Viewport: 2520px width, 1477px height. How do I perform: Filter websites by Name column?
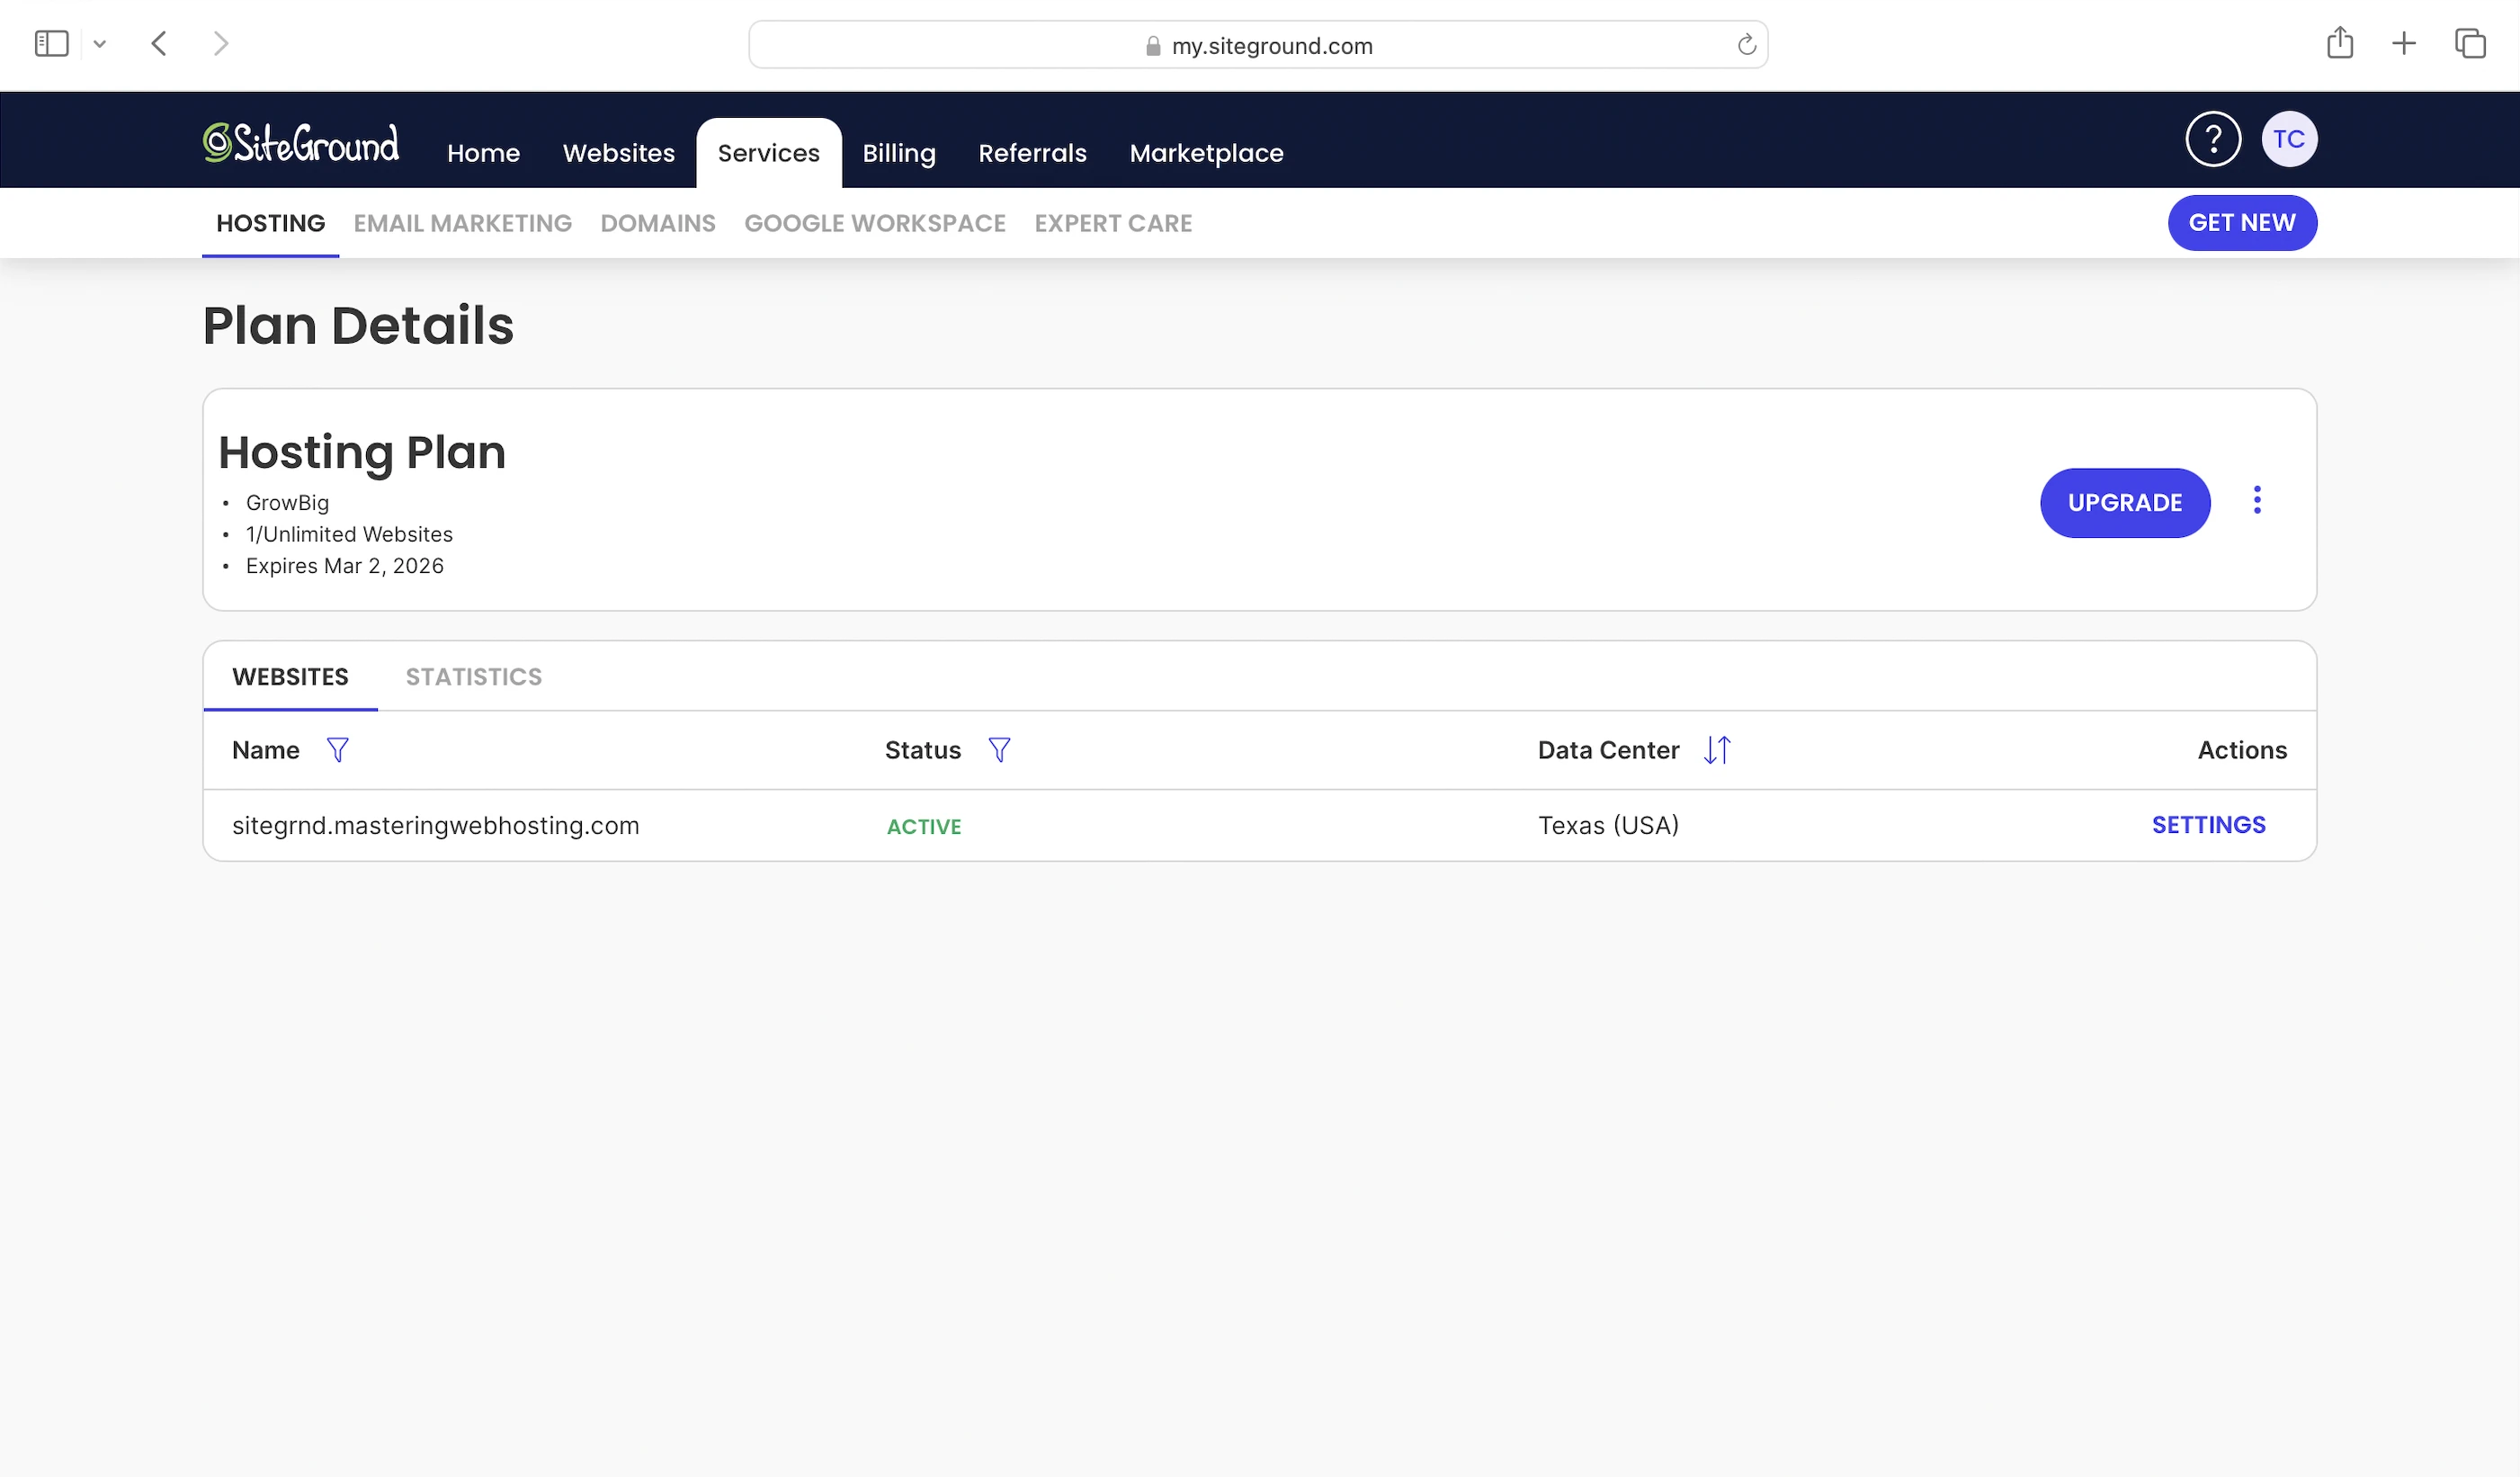point(337,750)
